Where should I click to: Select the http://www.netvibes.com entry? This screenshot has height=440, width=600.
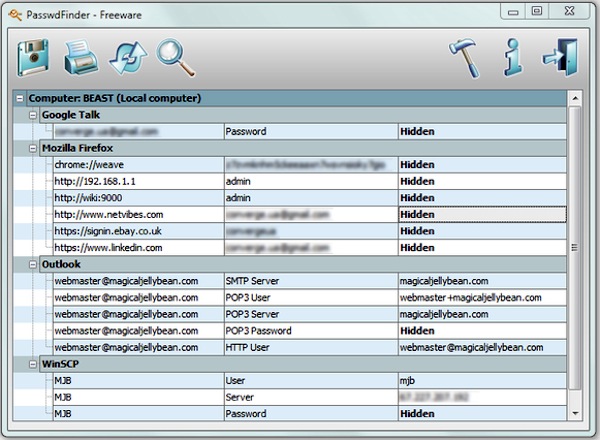138,215
